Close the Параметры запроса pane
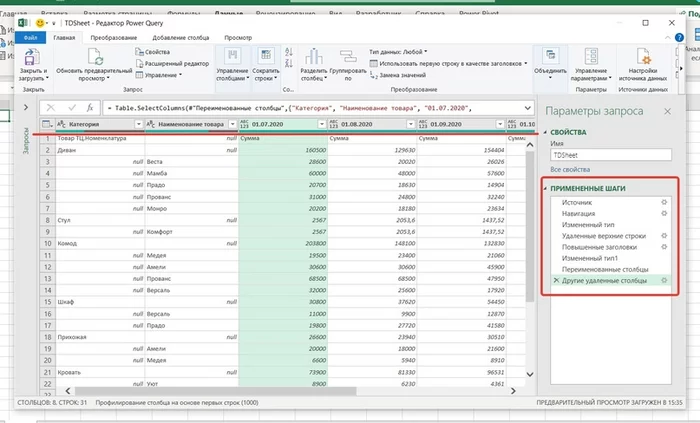The width and height of the screenshot is (700, 423). 667,111
